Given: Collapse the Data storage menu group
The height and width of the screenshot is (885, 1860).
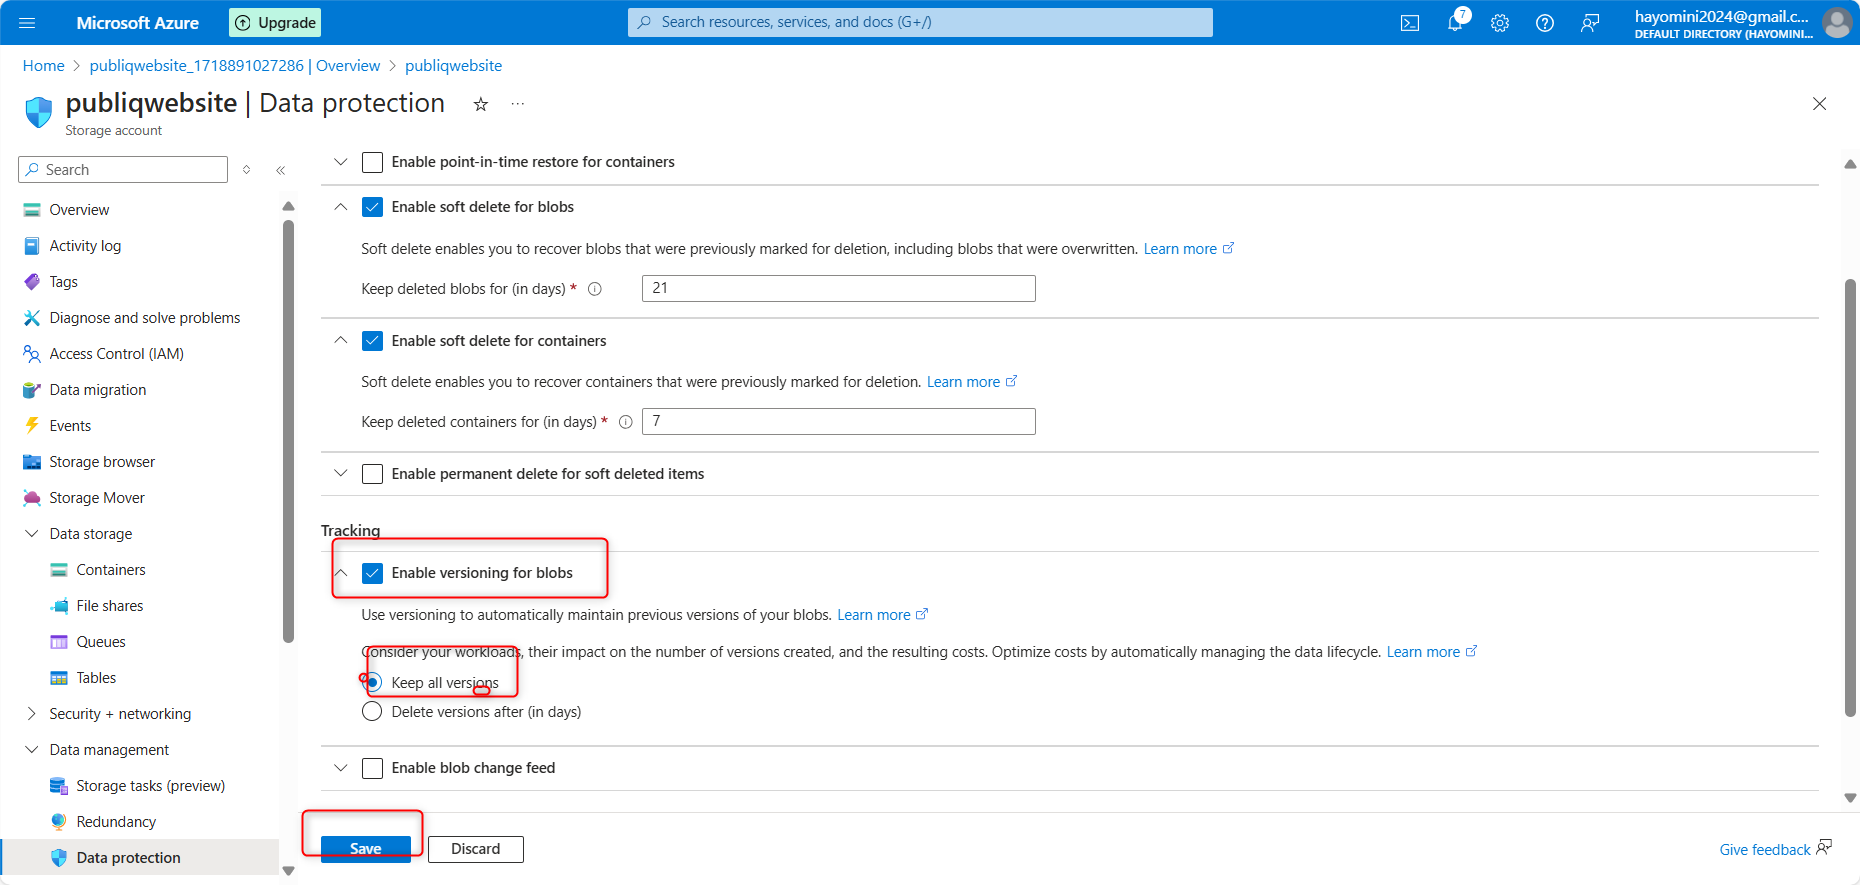Looking at the screenshot, I should [x=31, y=534].
